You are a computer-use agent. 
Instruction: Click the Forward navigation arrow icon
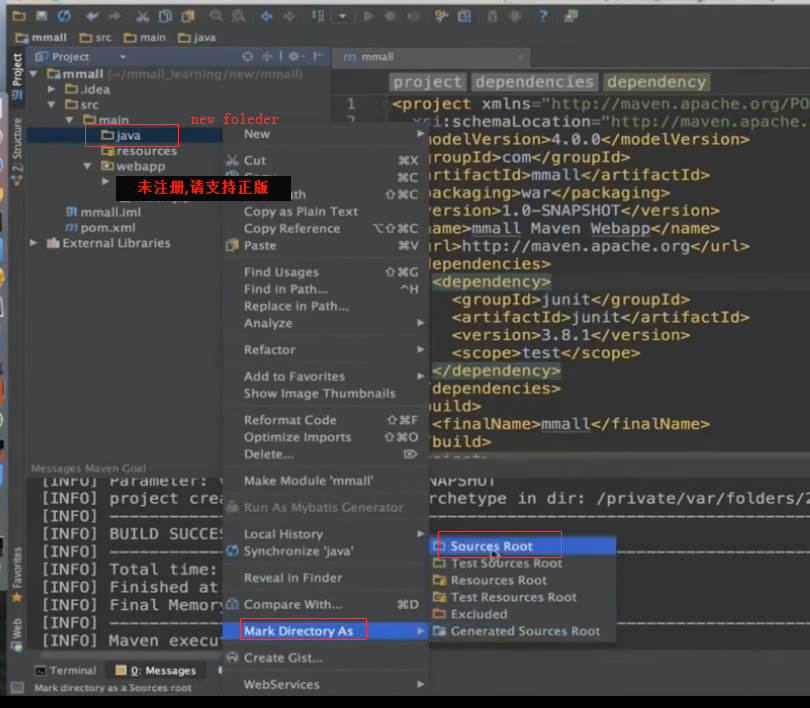click(289, 17)
